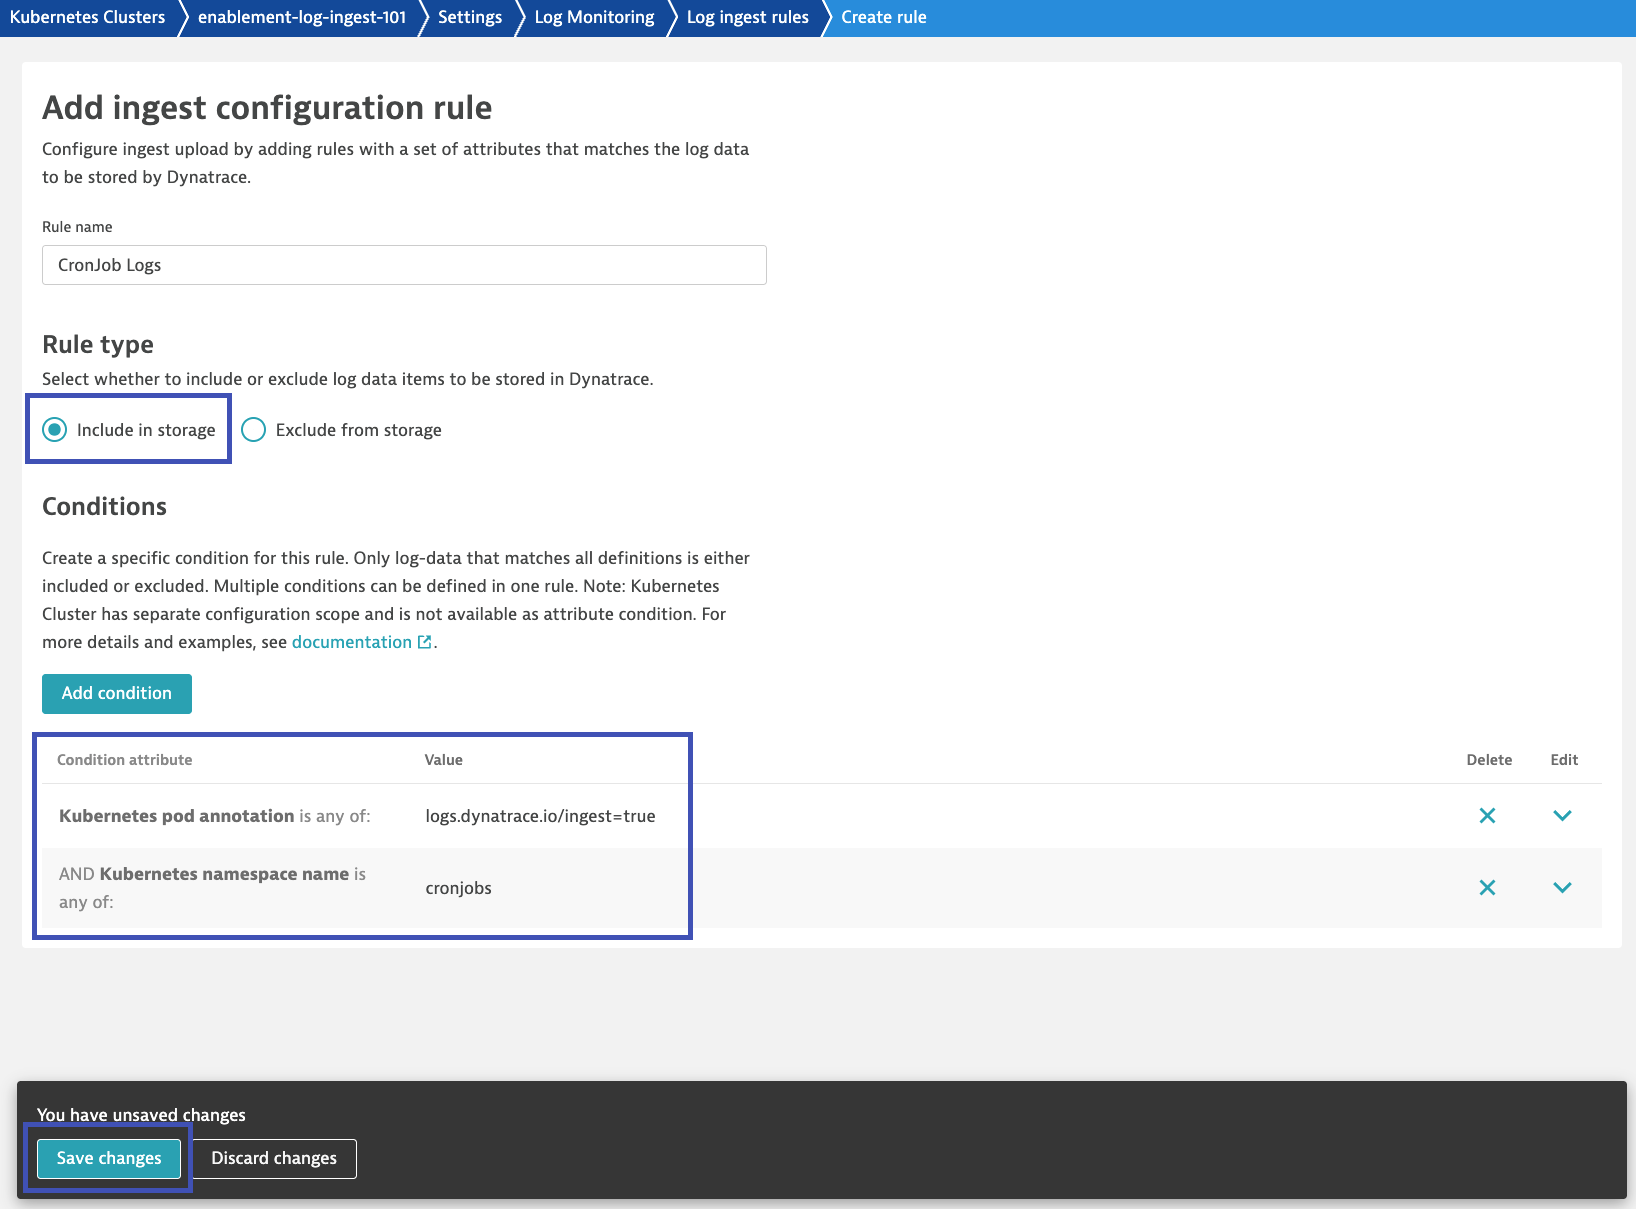Focus the Rule name input field

click(404, 265)
